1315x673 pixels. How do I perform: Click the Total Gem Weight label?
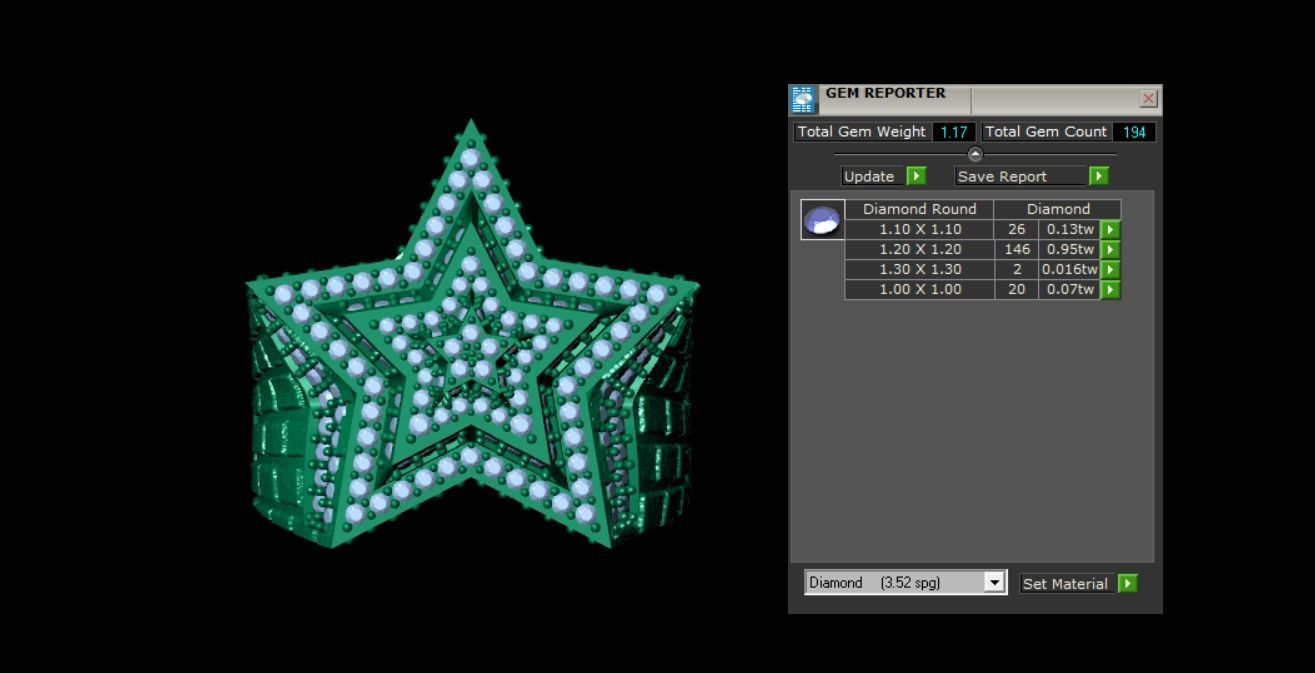tap(862, 132)
